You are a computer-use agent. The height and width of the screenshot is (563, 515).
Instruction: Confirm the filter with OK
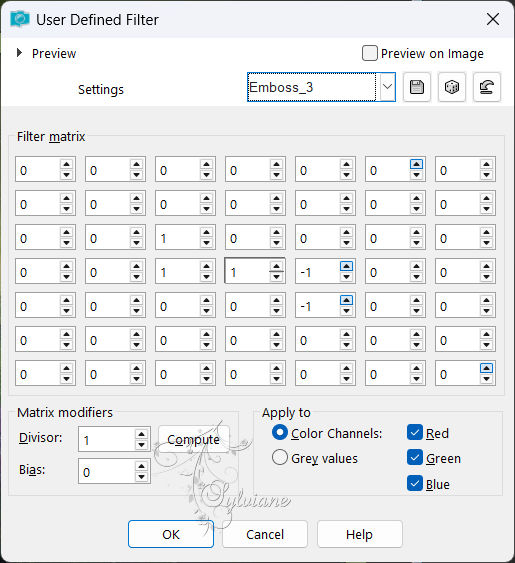(x=171, y=534)
